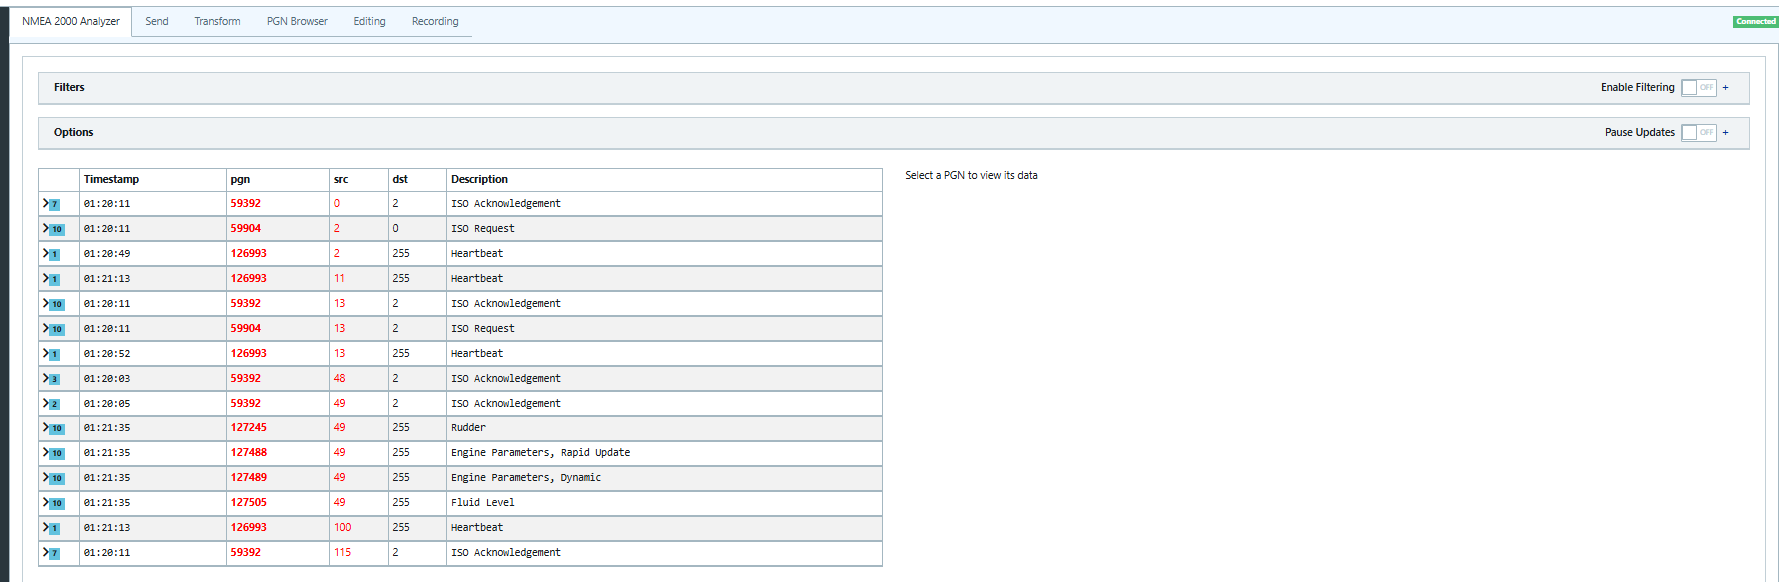Click 'Engine Parameters, Dynamic' description

click(526, 477)
